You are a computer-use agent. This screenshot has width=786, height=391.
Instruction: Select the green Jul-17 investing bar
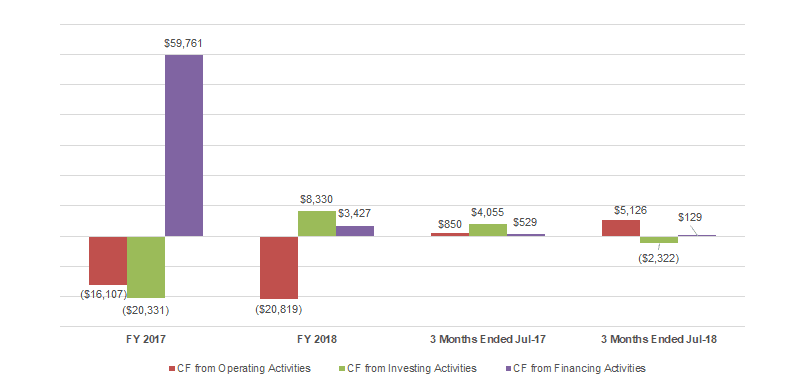(x=488, y=230)
